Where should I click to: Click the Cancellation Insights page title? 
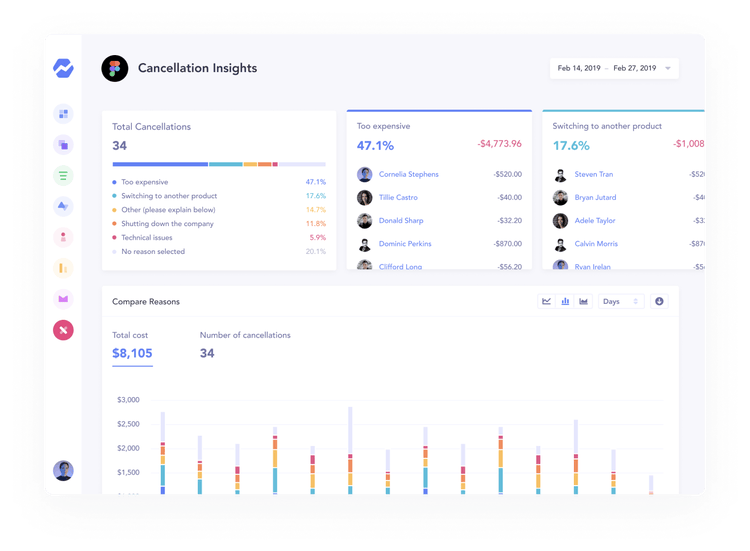point(198,68)
